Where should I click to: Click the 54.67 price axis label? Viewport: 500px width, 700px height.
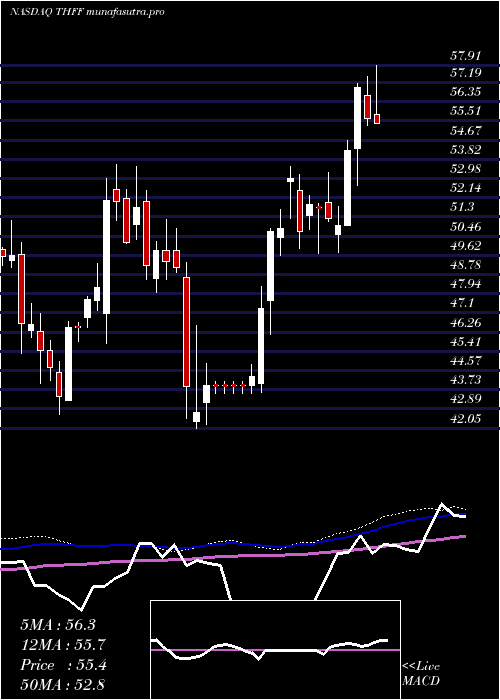465,130
